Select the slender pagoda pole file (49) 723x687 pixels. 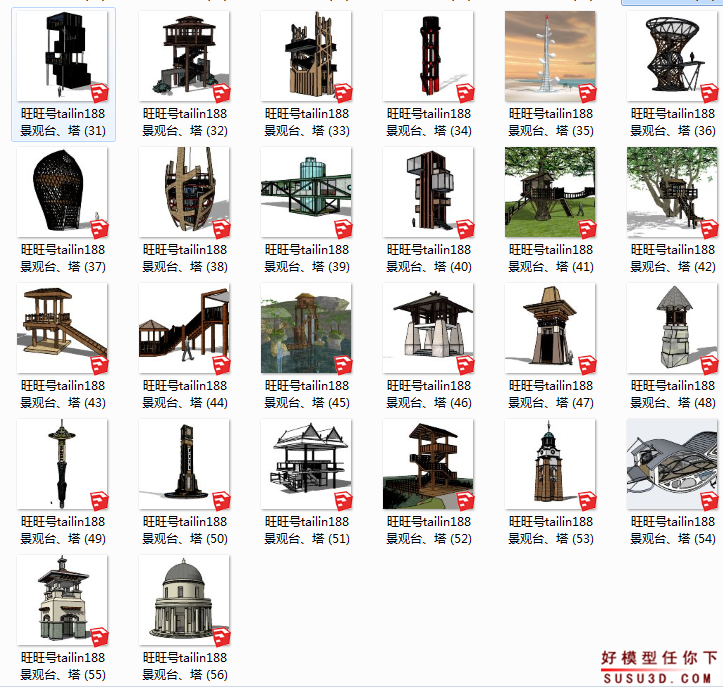[x=63, y=464]
